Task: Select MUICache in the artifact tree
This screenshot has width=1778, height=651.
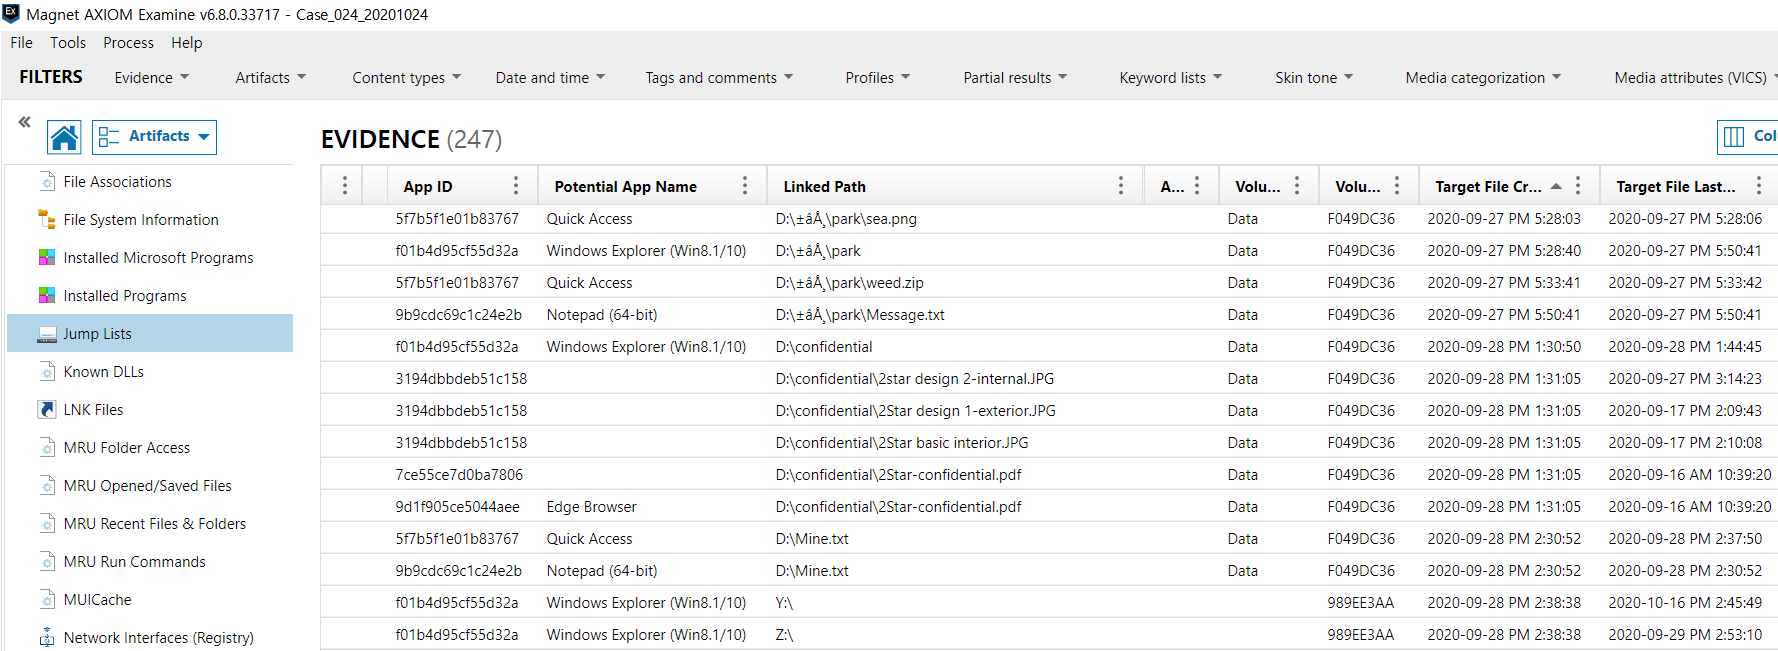Action: 150,599
